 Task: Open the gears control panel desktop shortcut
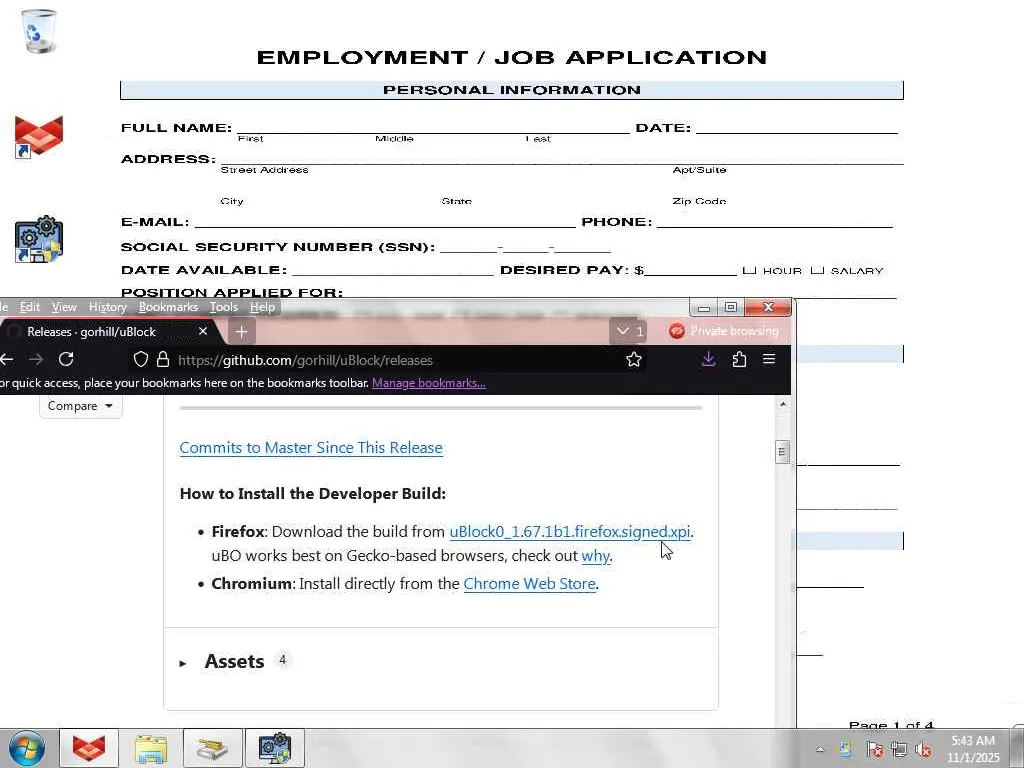39,239
